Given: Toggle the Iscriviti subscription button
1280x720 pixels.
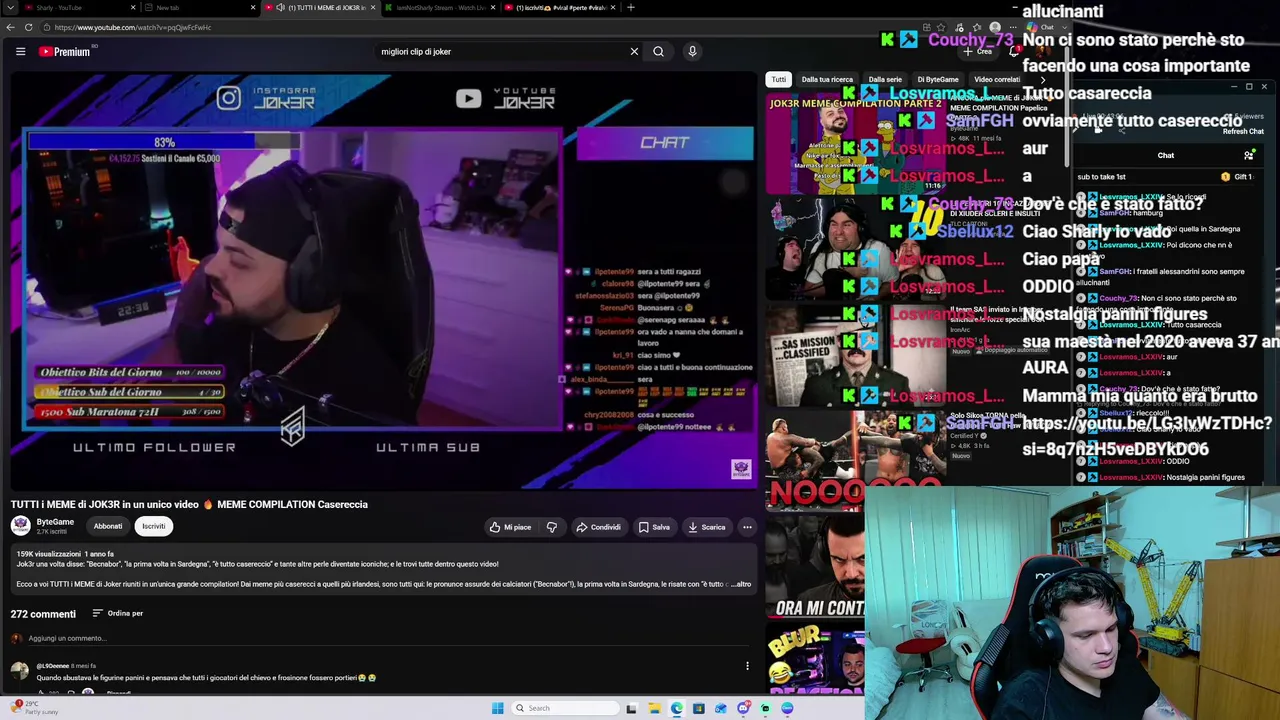Looking at the screenshot, I should 153,526.
